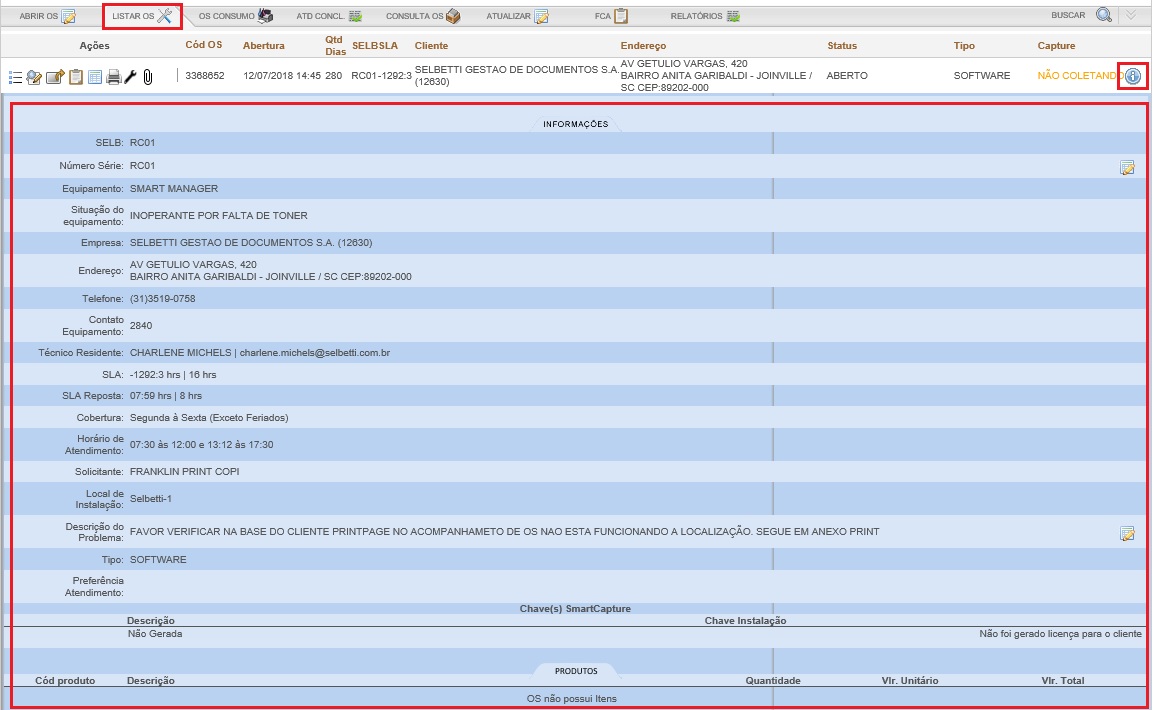Viewport: 1154px width, 710px height.
Task: Click Não foi gerado licença para o cliente
Action: [x=1061, y=634]
